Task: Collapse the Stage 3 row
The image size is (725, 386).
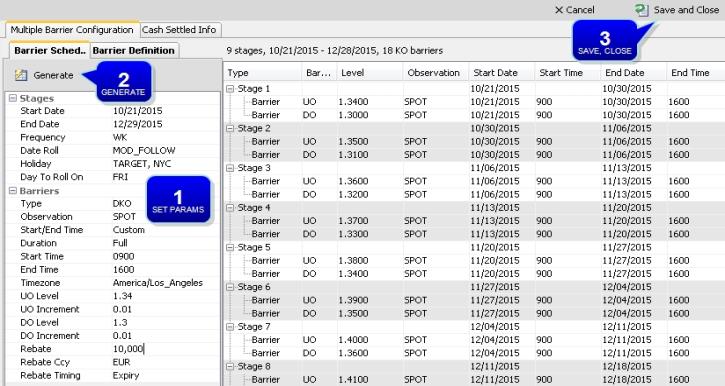Action: 230,168
